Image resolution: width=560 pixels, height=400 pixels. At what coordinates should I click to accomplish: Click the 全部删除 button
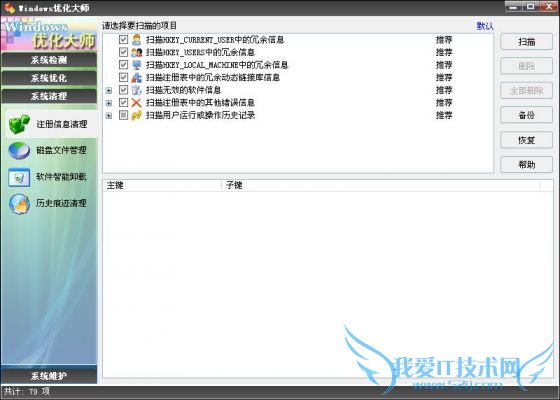[526, 91]
